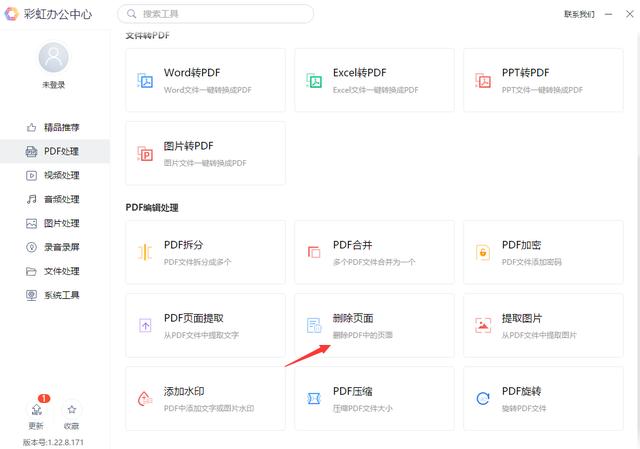The height and width of the screenshot is (449, 640).
Task: Click the 收藏 star icon
Action: tap(72, 409)
